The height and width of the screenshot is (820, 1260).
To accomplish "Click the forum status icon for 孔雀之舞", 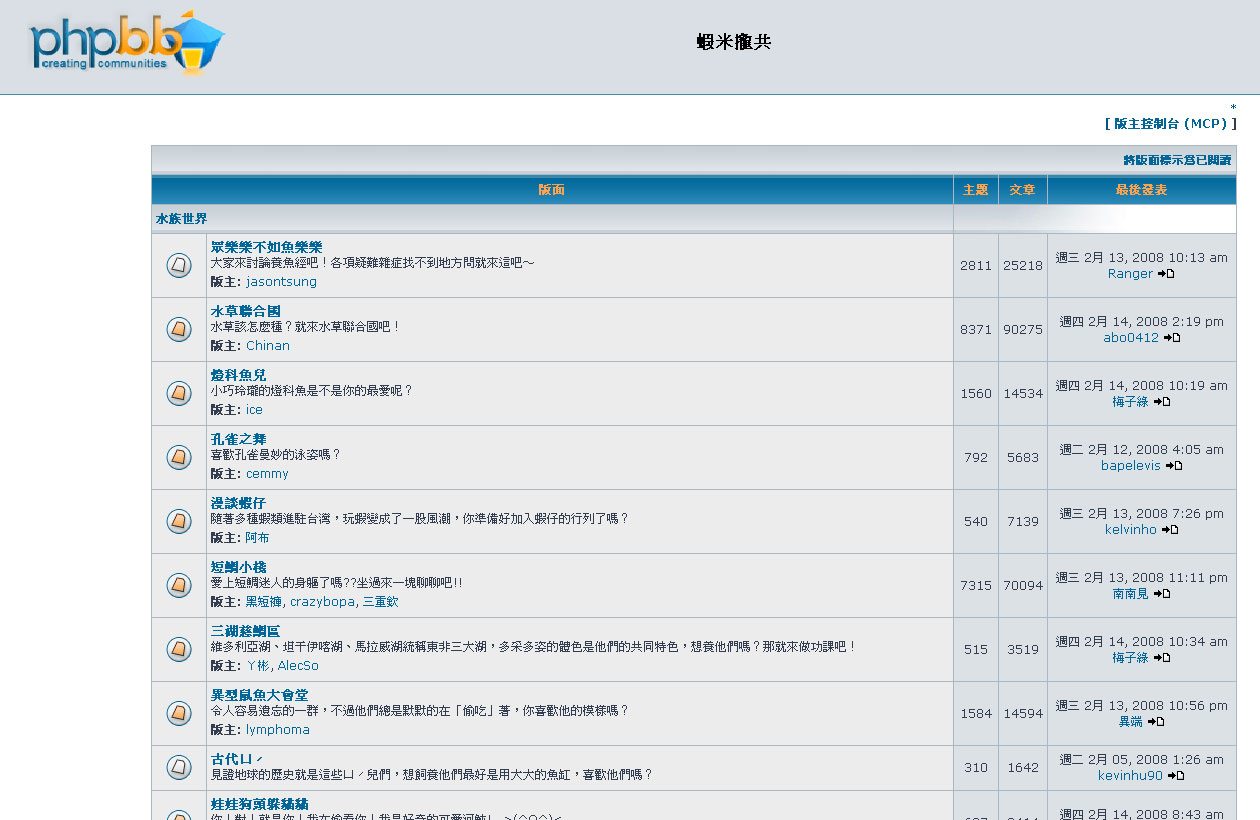I will pyautogui.click(x=179, y=457).
